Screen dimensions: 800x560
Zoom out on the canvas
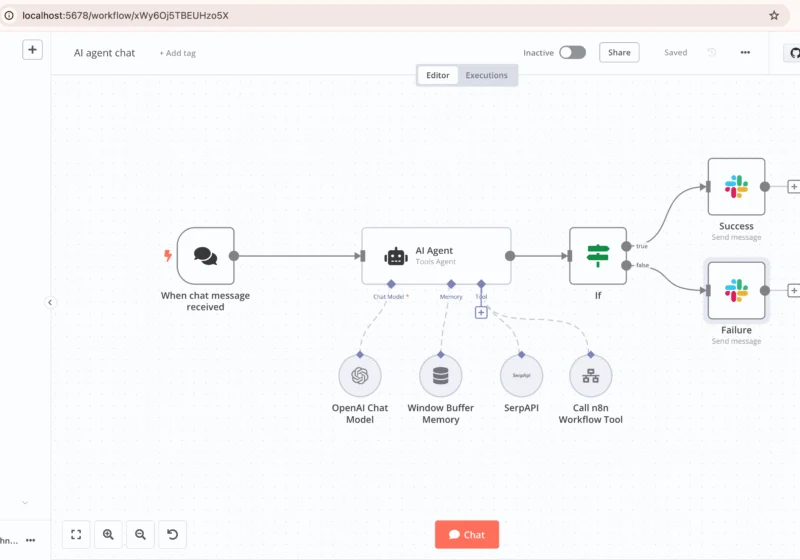click(140, 534)
